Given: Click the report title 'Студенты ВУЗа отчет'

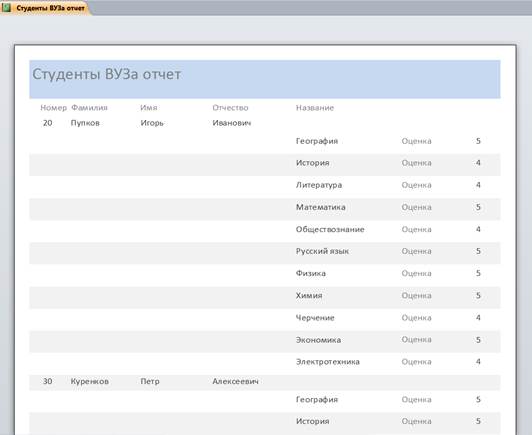Looking at the screenshot, I should click(107, 74).
